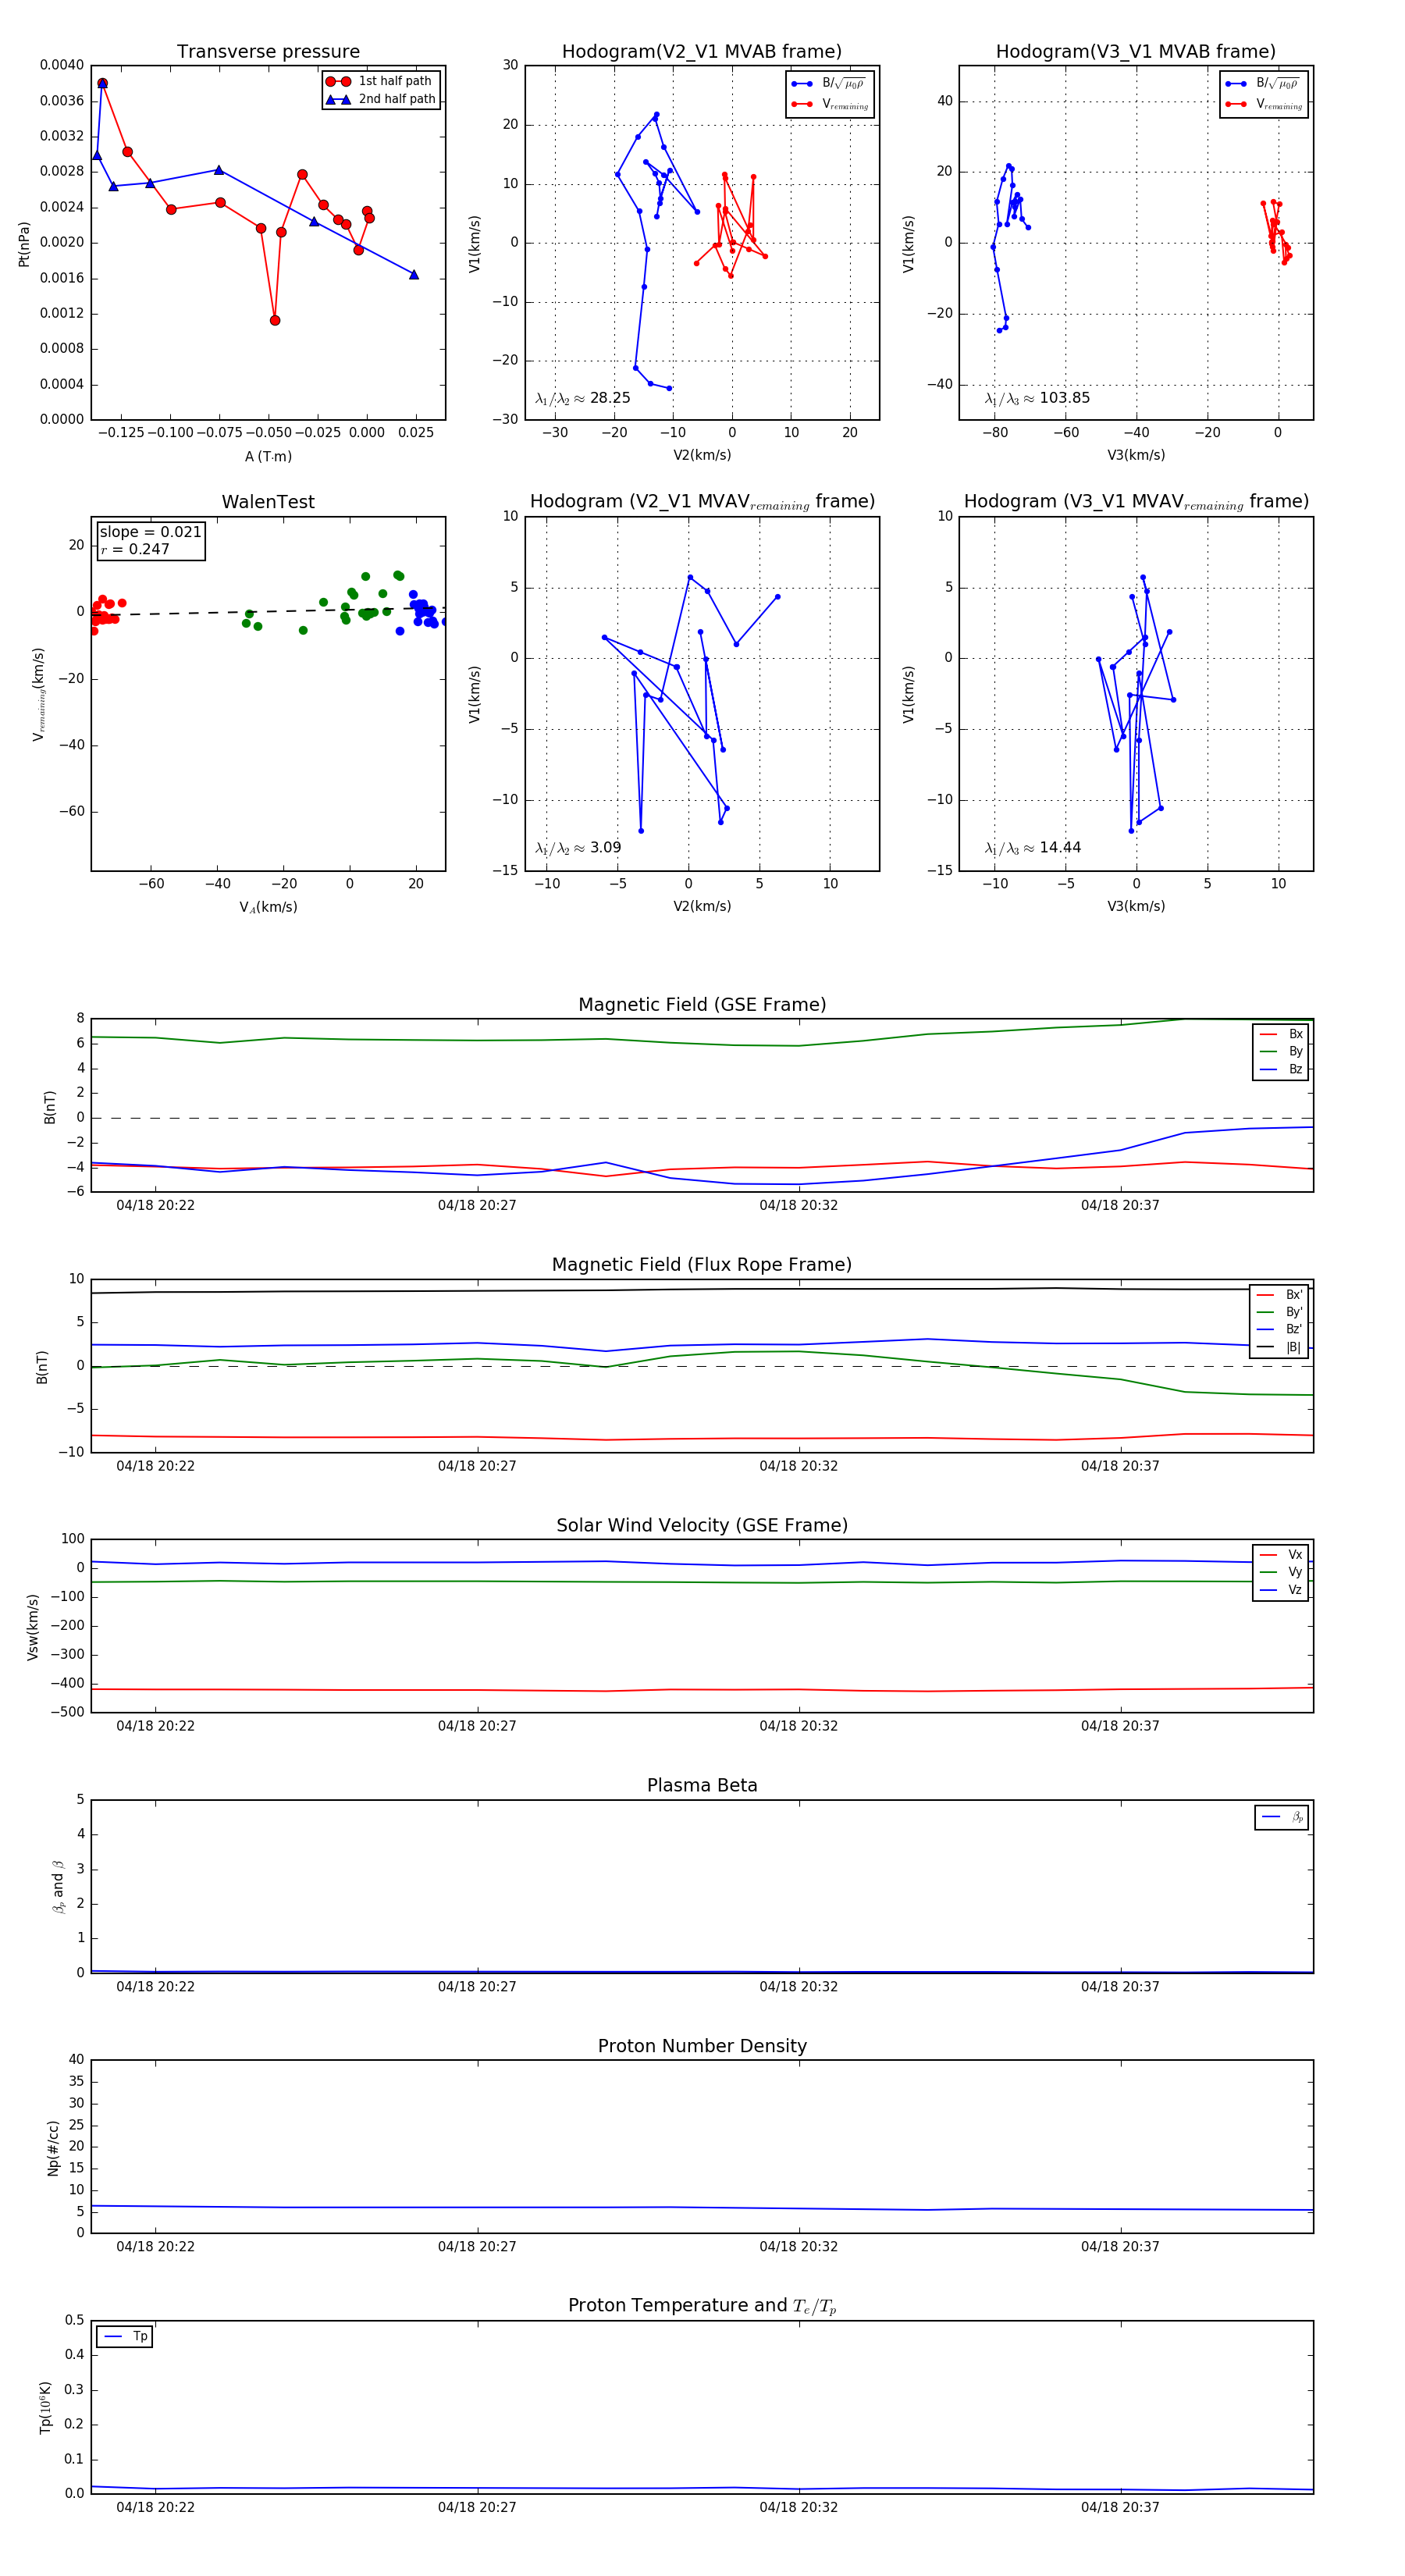Select the 'Bz' legend entry
This screenshot has height=2576, width=1405.
tap(1281, 1069)
